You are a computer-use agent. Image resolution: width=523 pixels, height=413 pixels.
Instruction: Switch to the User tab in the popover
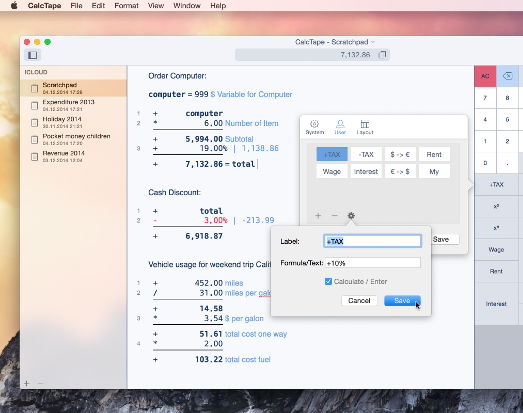(340, 128)
